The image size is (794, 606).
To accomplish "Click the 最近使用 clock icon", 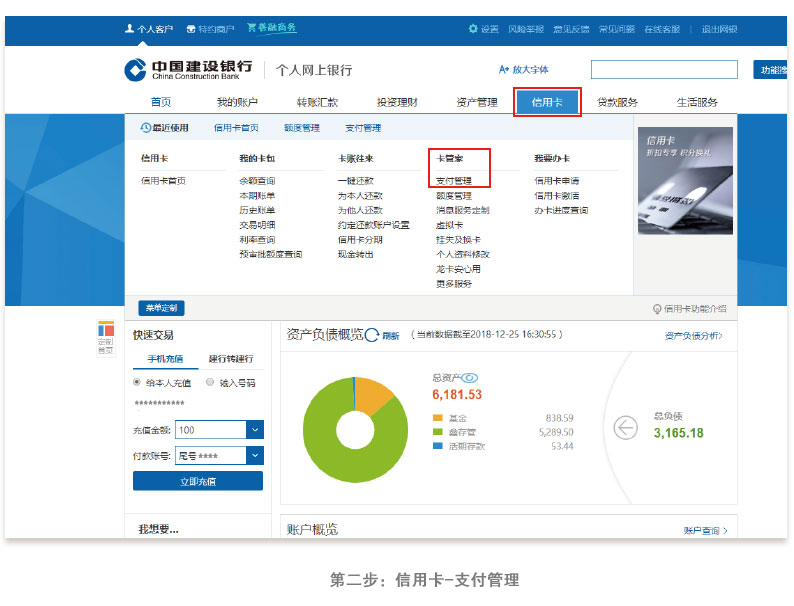I will click(x=145, y=127).
